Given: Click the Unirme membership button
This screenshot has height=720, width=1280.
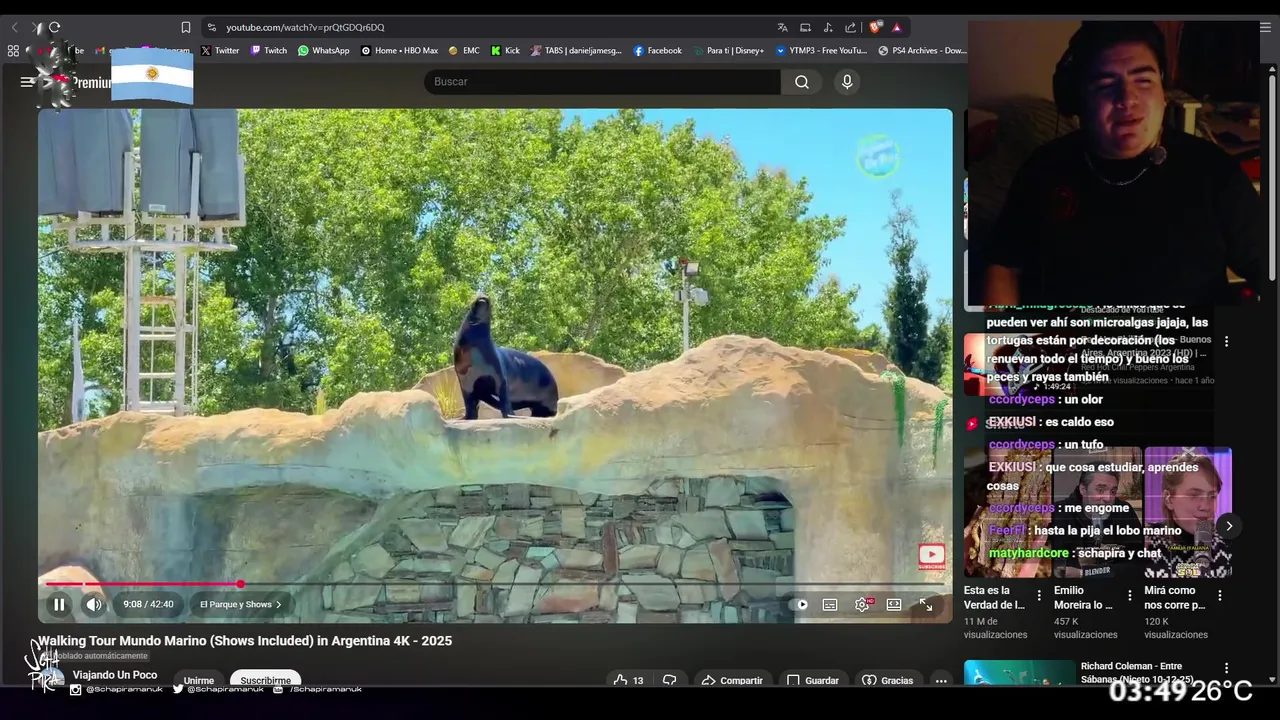Looking at the screenshot, I should point(198,680).
